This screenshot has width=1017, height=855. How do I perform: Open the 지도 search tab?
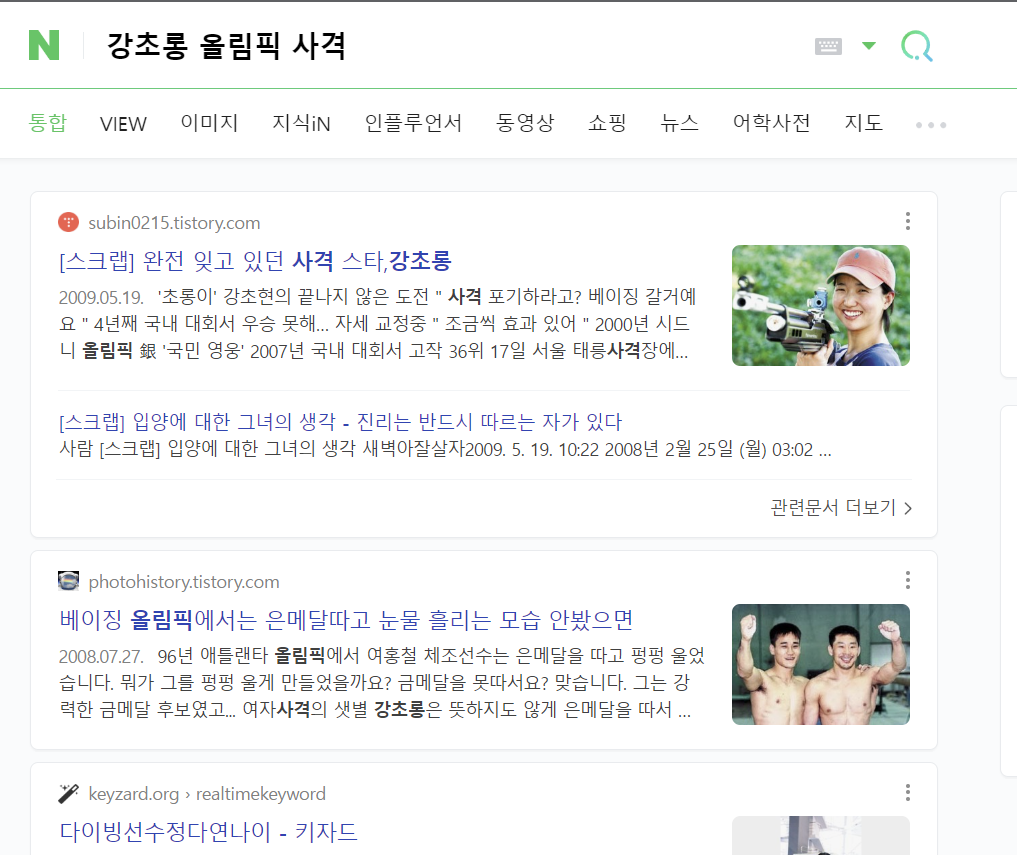[x=863, y=124]
